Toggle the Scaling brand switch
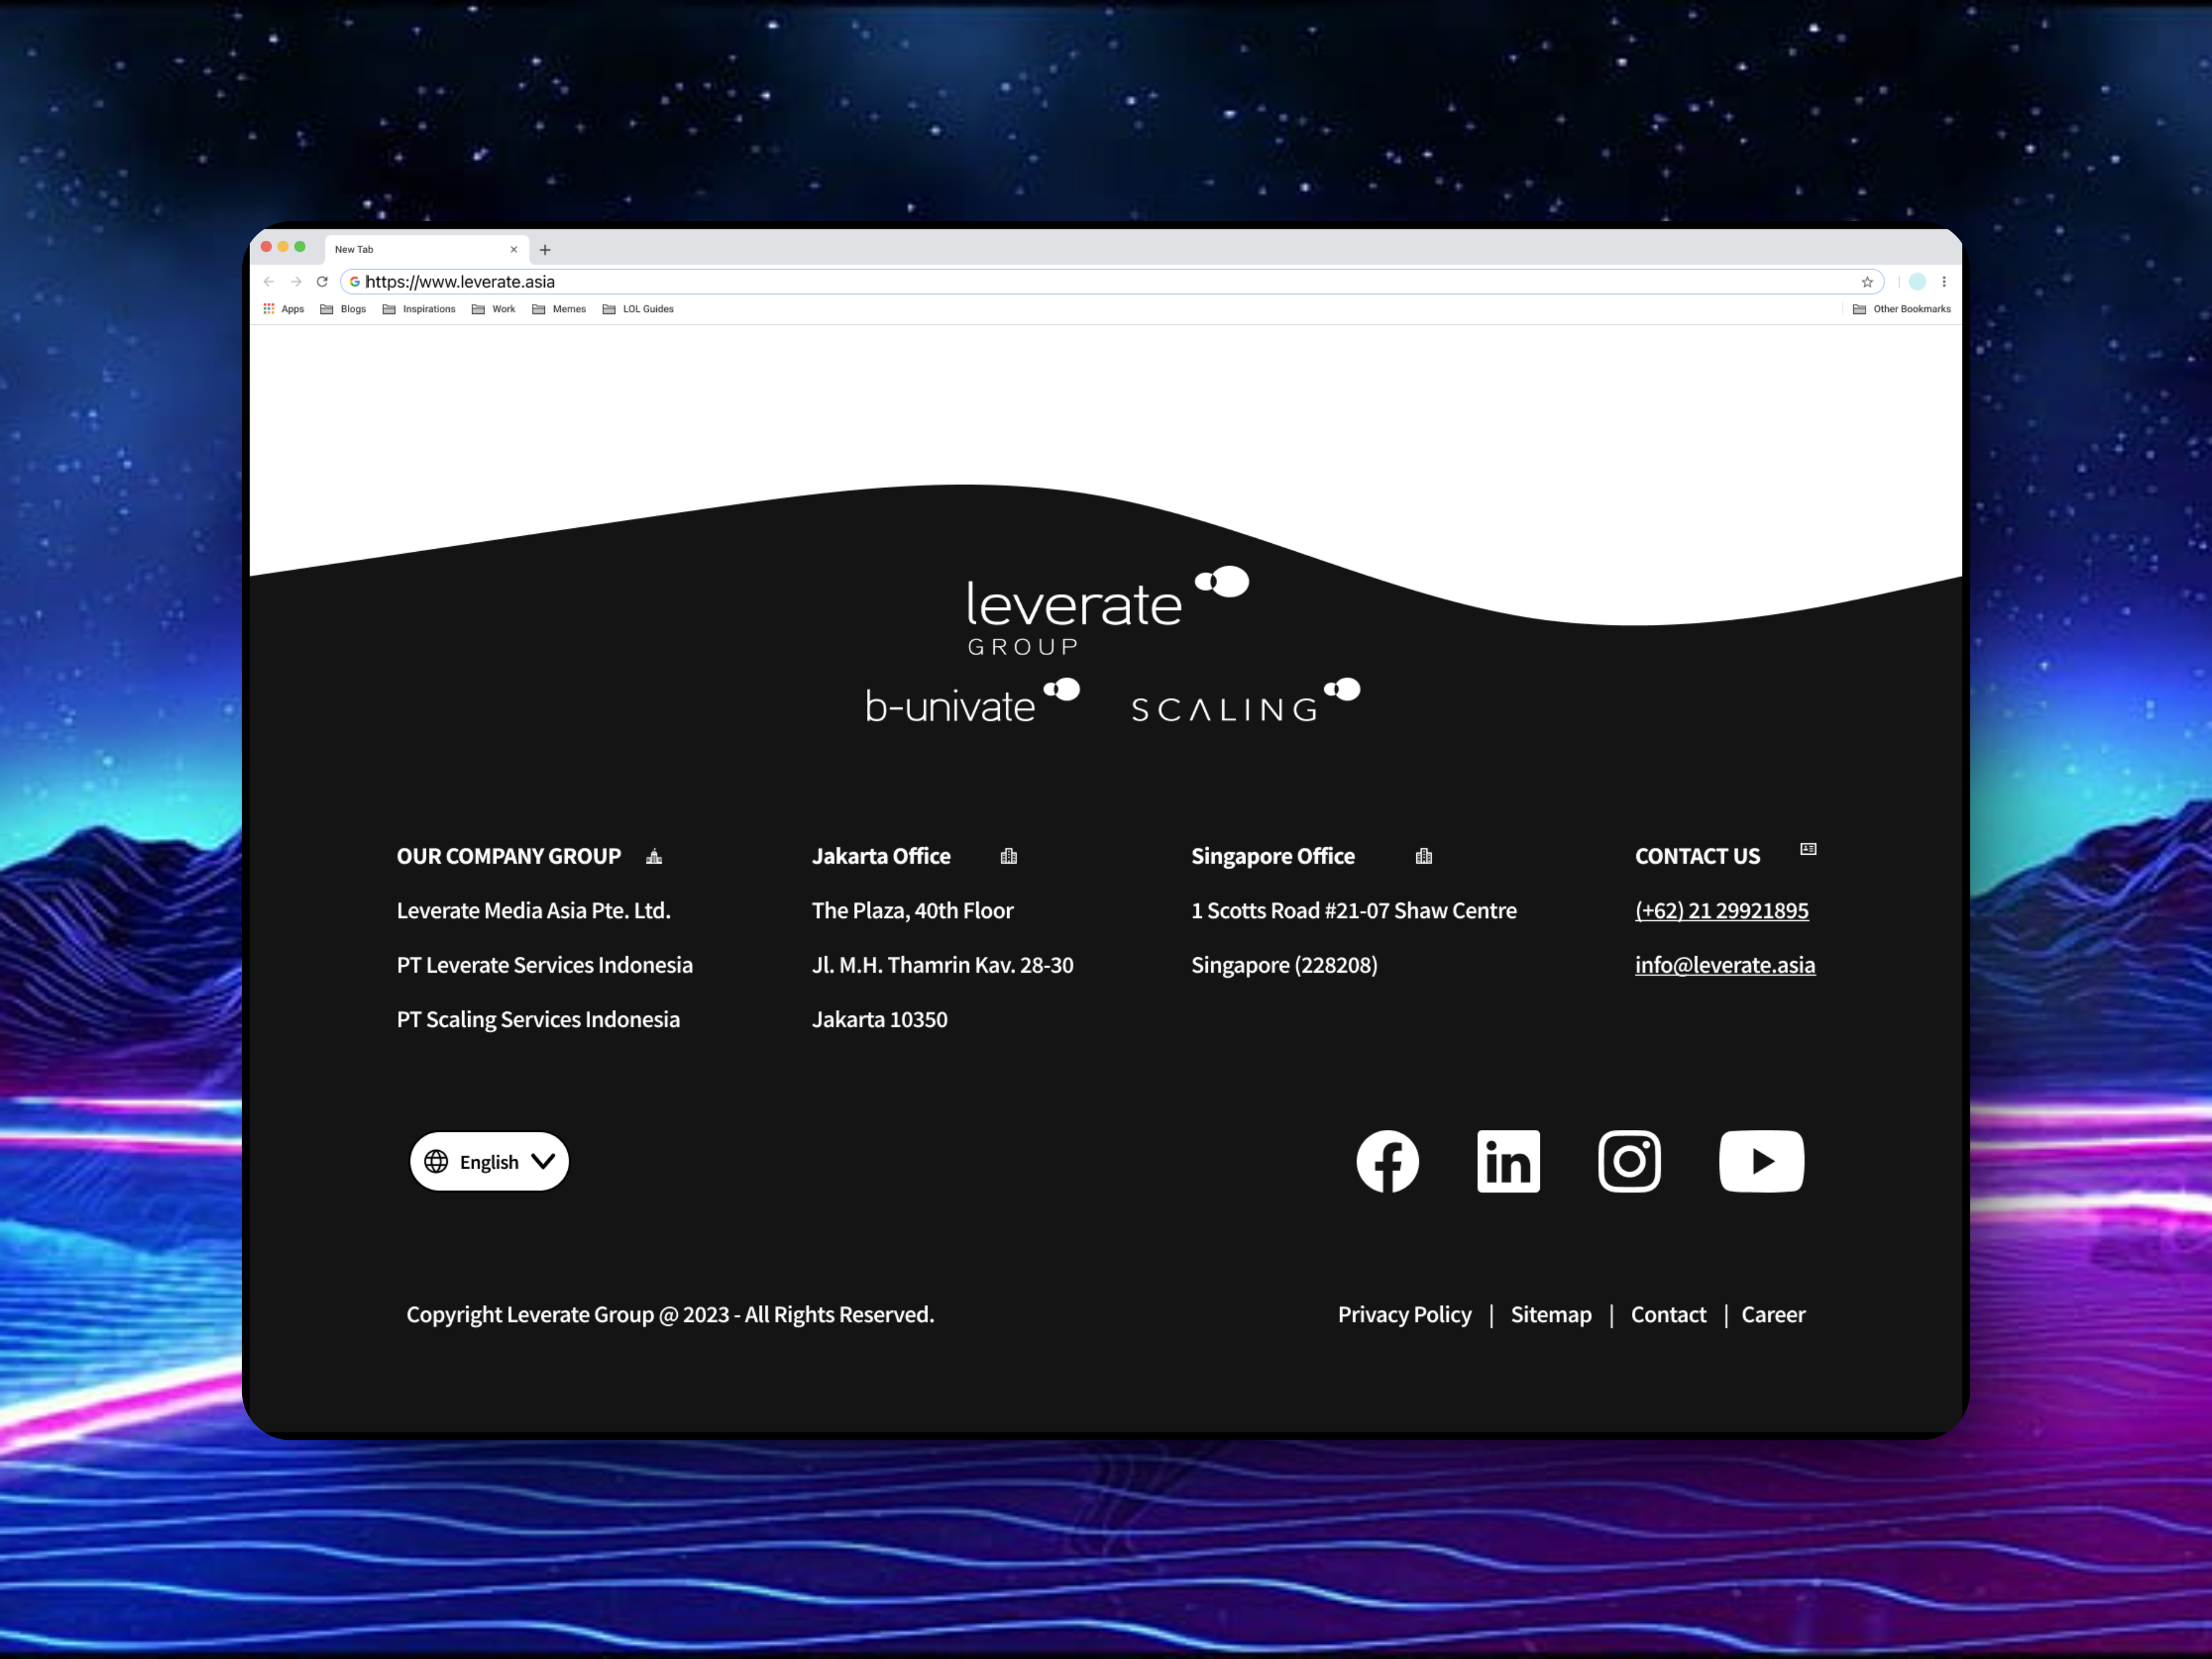The width and height of the screenshot is (2212, 1659). click(x=1343, y=692)
